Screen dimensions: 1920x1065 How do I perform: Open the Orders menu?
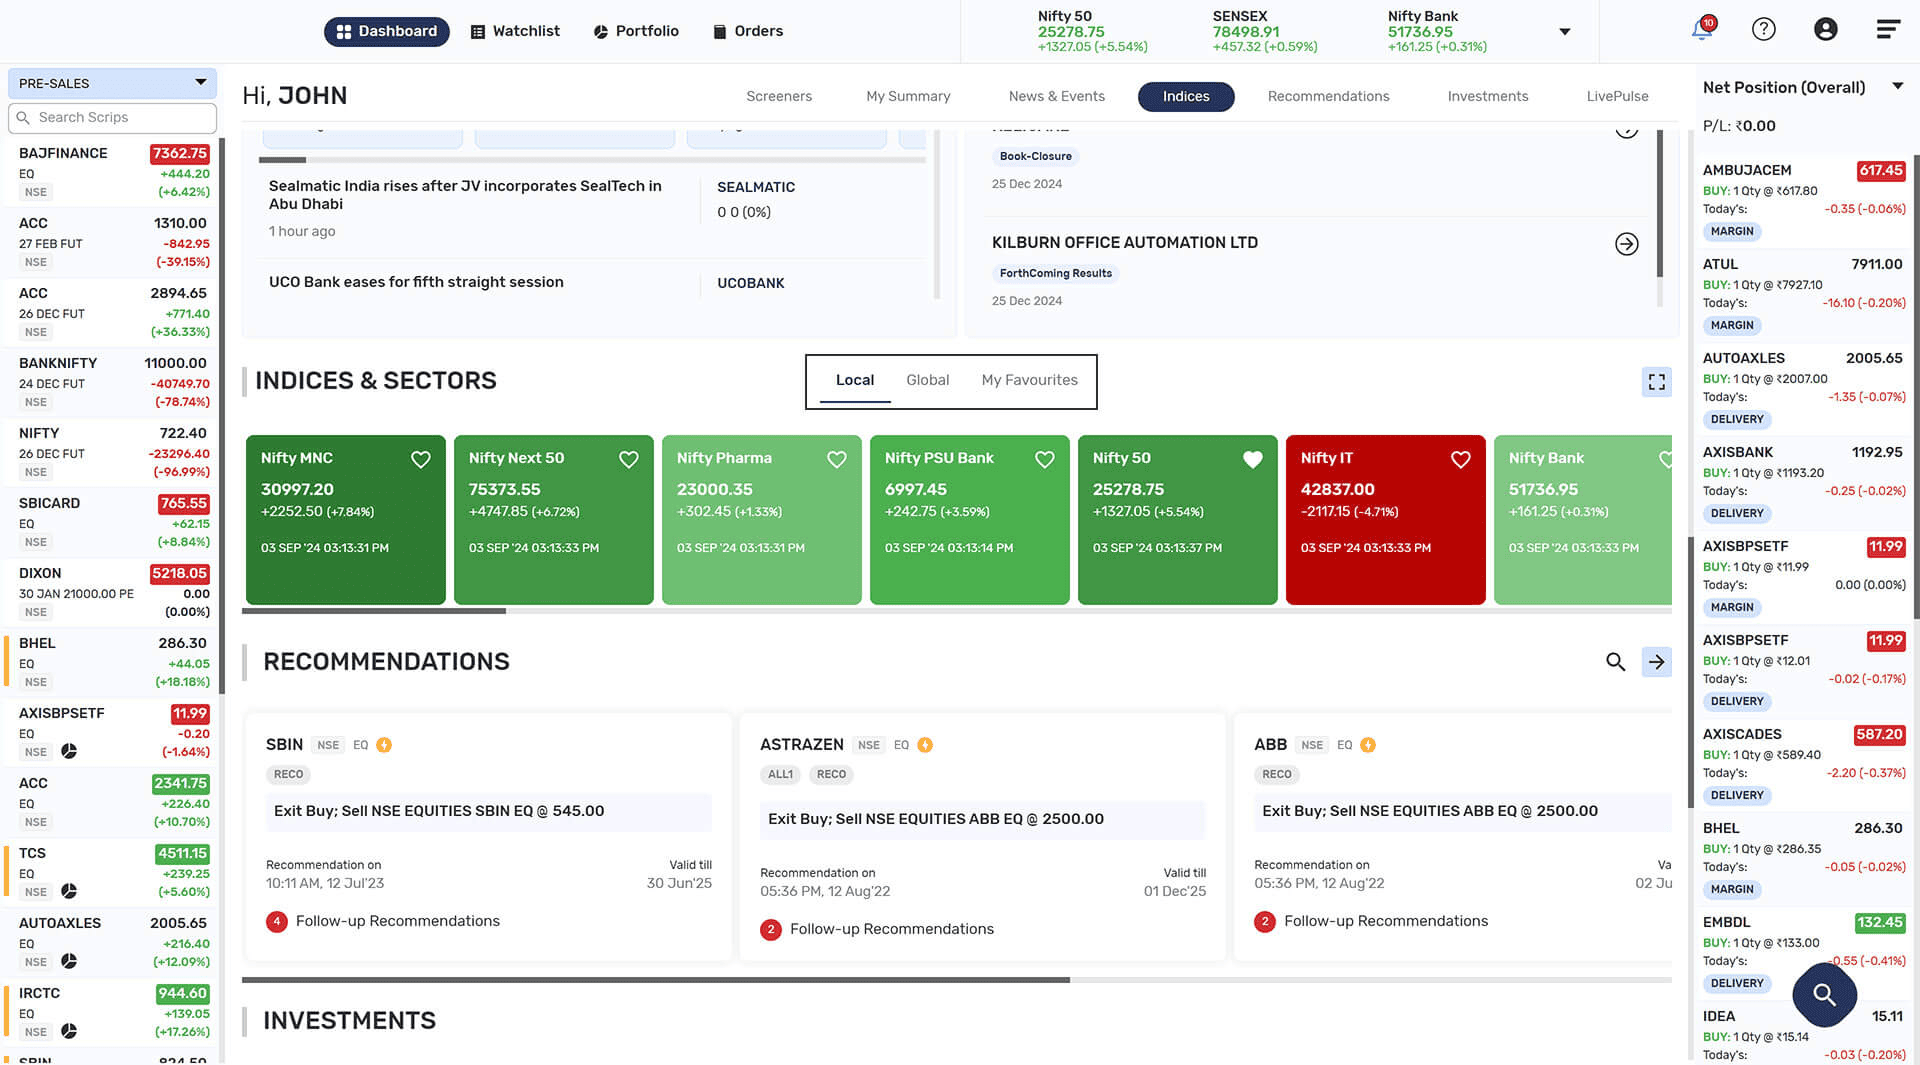(748, 31)
